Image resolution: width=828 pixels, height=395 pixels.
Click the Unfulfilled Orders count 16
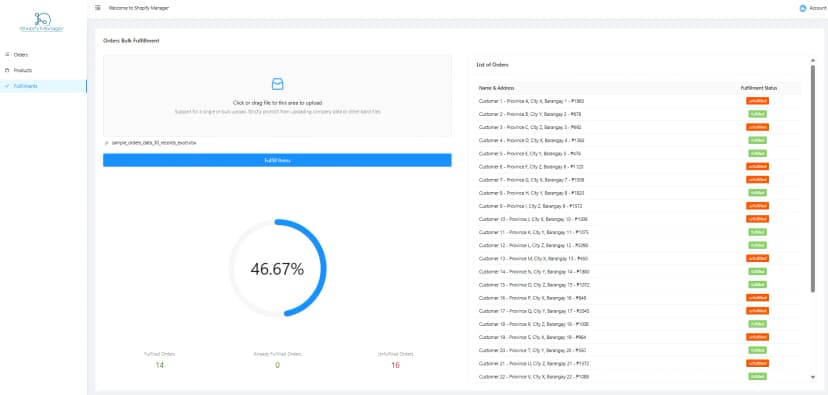[x=396, y=365]
